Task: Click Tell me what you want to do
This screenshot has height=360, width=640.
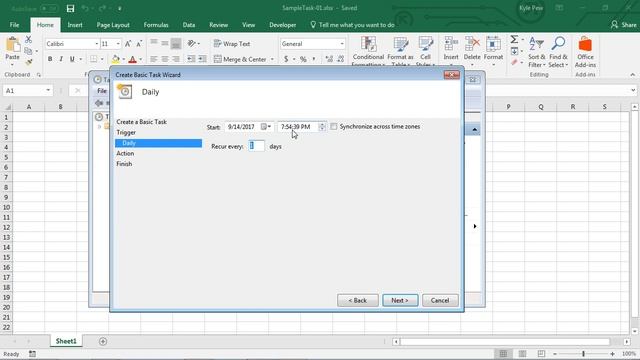Action: pyautogui.click(x=352, y=25)
